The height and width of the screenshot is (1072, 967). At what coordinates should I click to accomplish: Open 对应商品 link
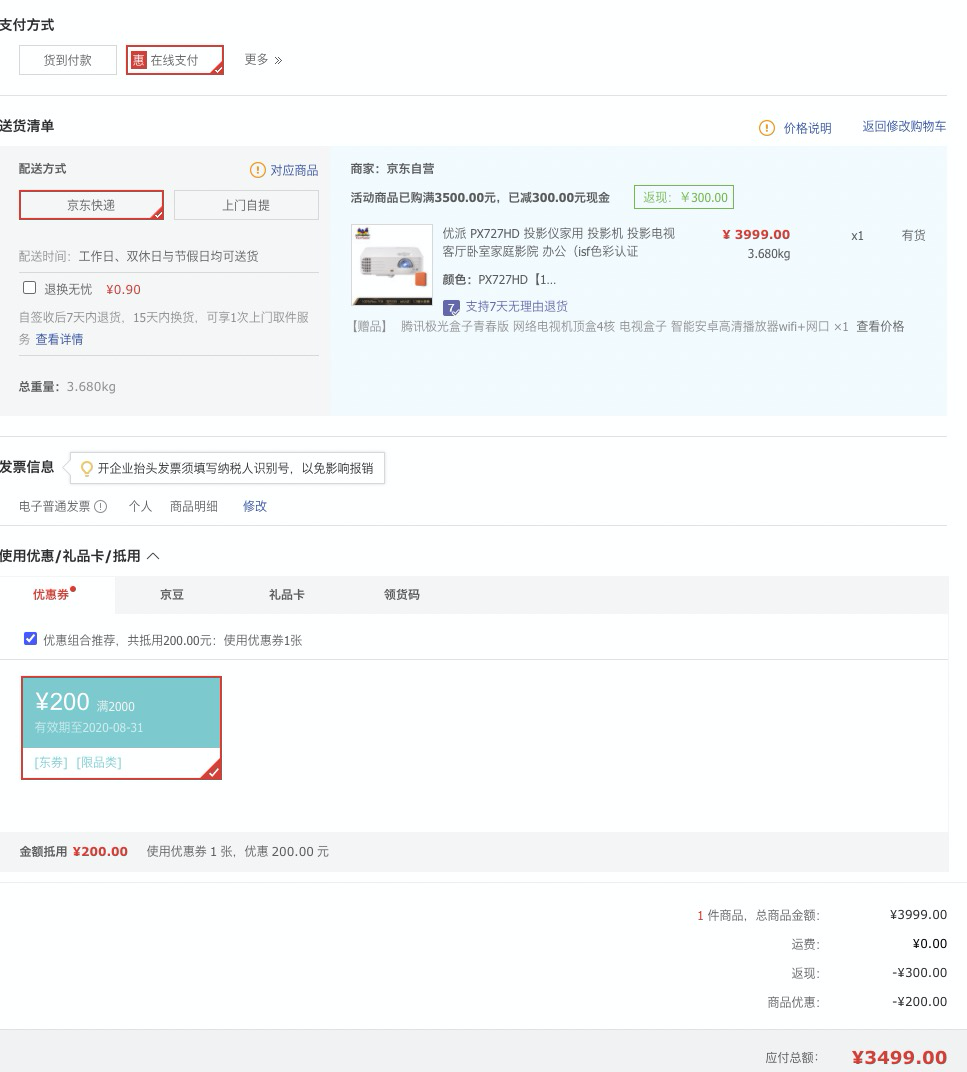pos(294,170)
